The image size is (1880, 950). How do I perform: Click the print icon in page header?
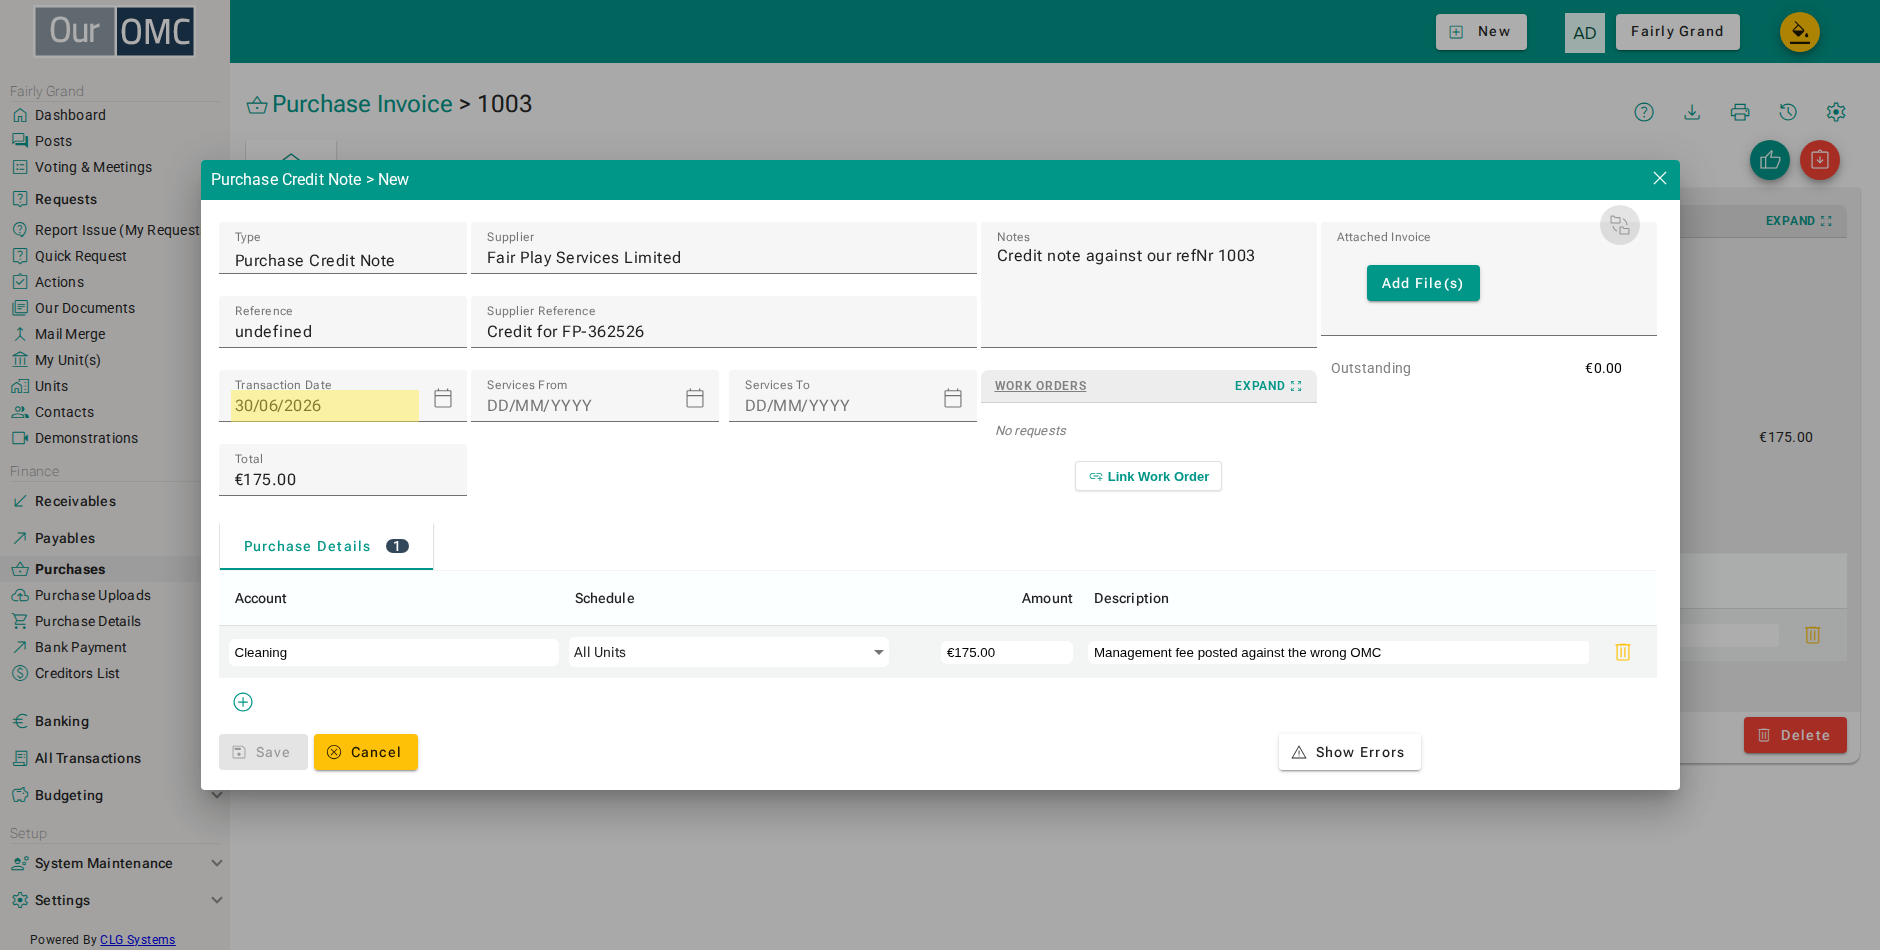coord(1740,112)
